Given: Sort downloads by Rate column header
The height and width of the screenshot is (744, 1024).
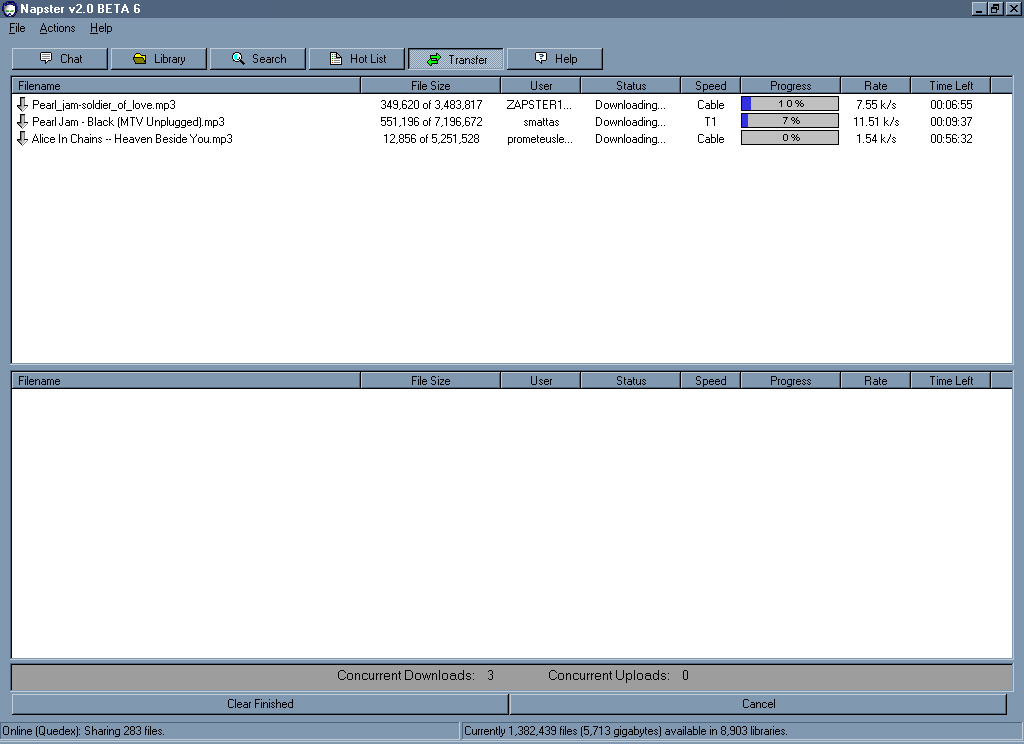Looking at the screenshot, I should (876, 86).
